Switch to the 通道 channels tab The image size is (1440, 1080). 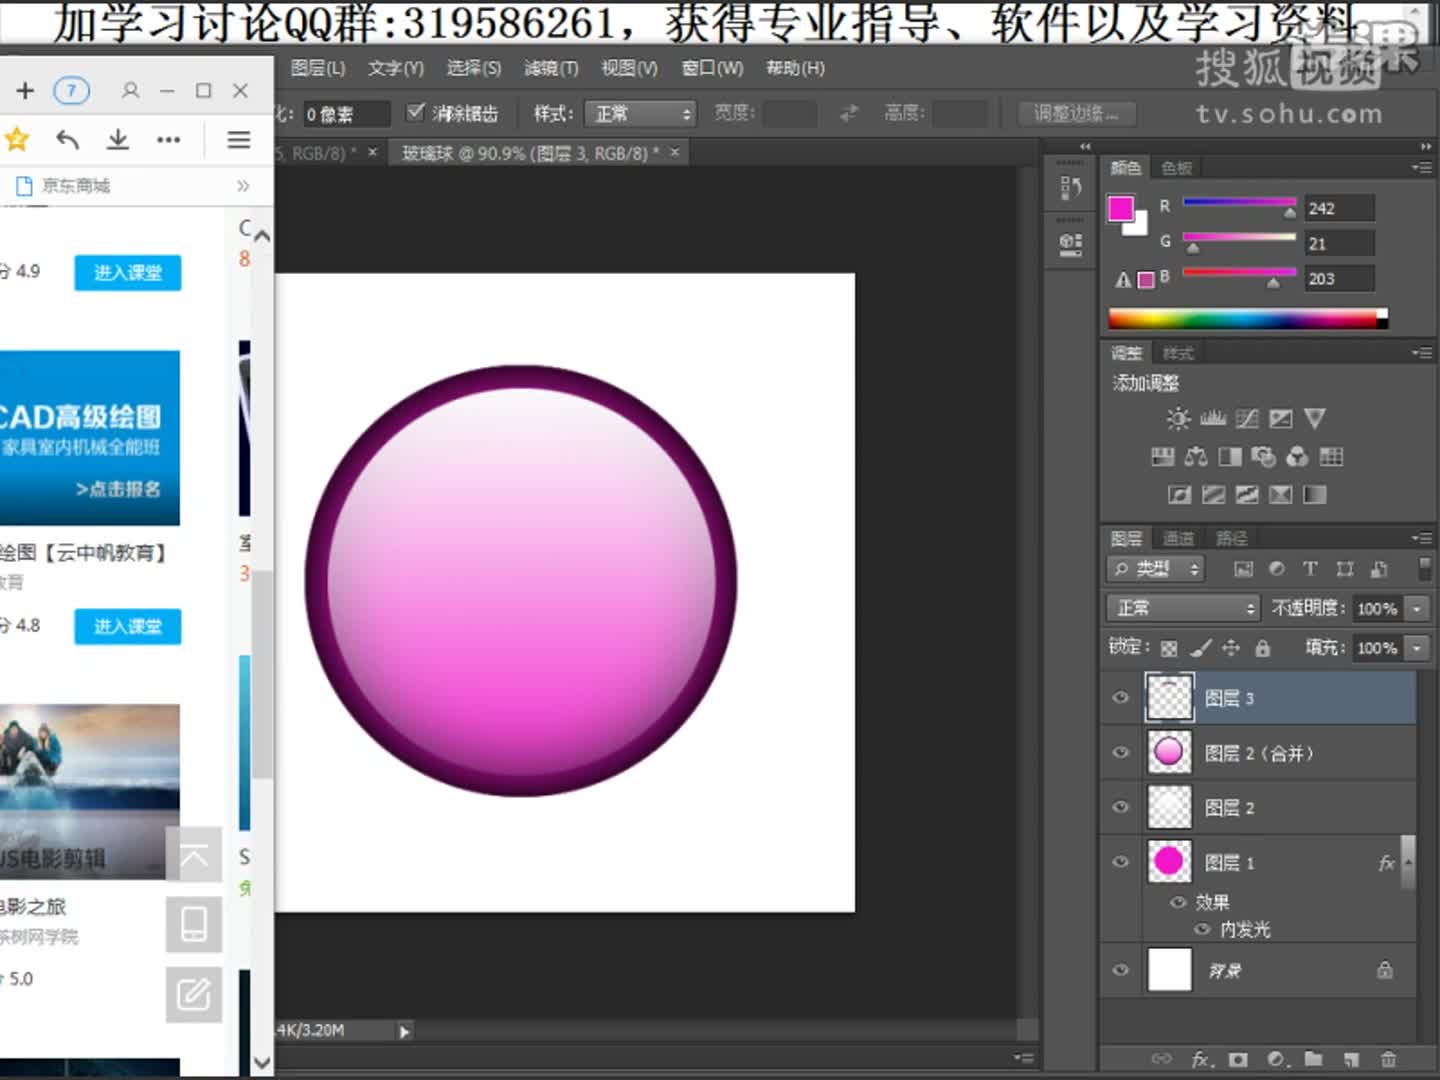(x=1178, y=539)
